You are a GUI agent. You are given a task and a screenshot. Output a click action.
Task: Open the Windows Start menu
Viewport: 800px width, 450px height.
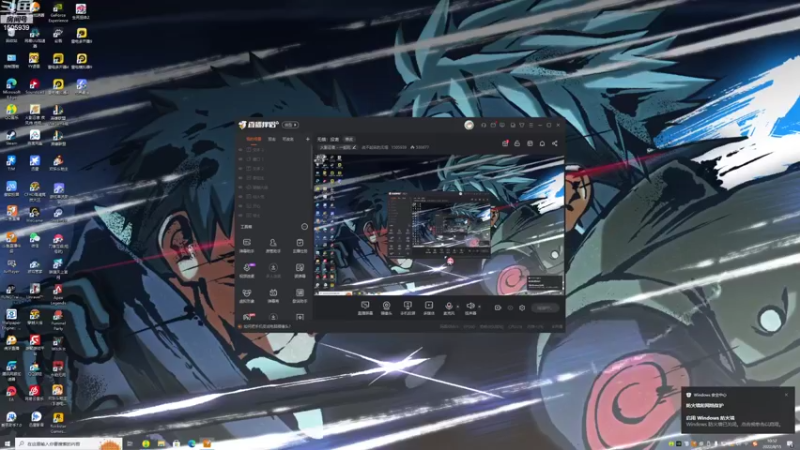pyautogui.click(x=7, y=444)
